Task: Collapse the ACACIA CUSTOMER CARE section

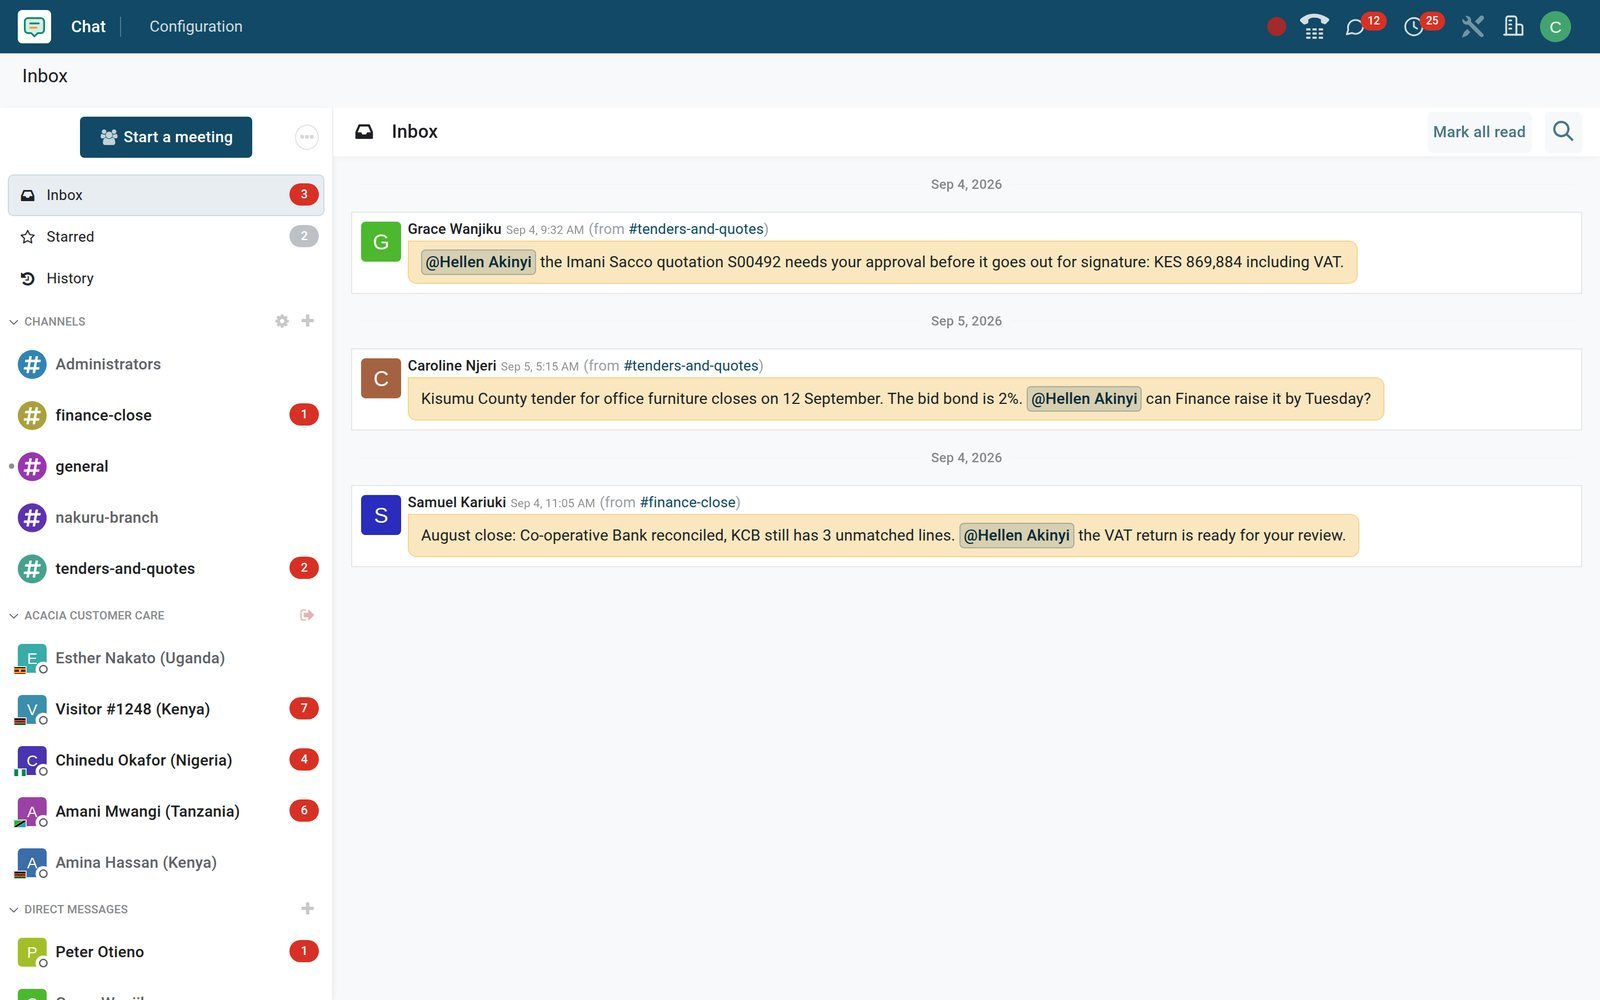Action: 87,616
